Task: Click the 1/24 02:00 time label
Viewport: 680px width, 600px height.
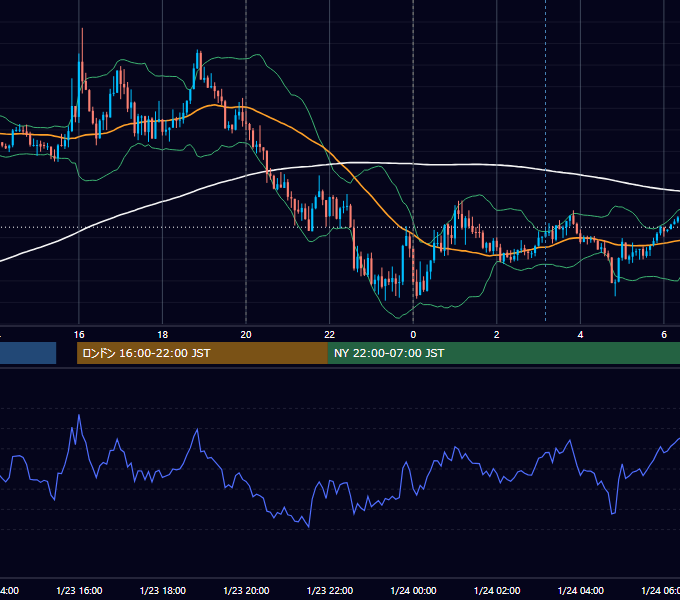Action: coord(497,590)
